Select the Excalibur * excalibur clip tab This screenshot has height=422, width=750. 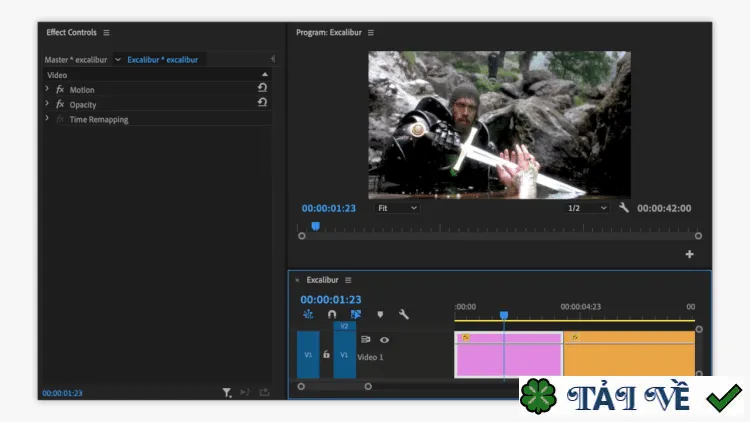coord(163,60)
